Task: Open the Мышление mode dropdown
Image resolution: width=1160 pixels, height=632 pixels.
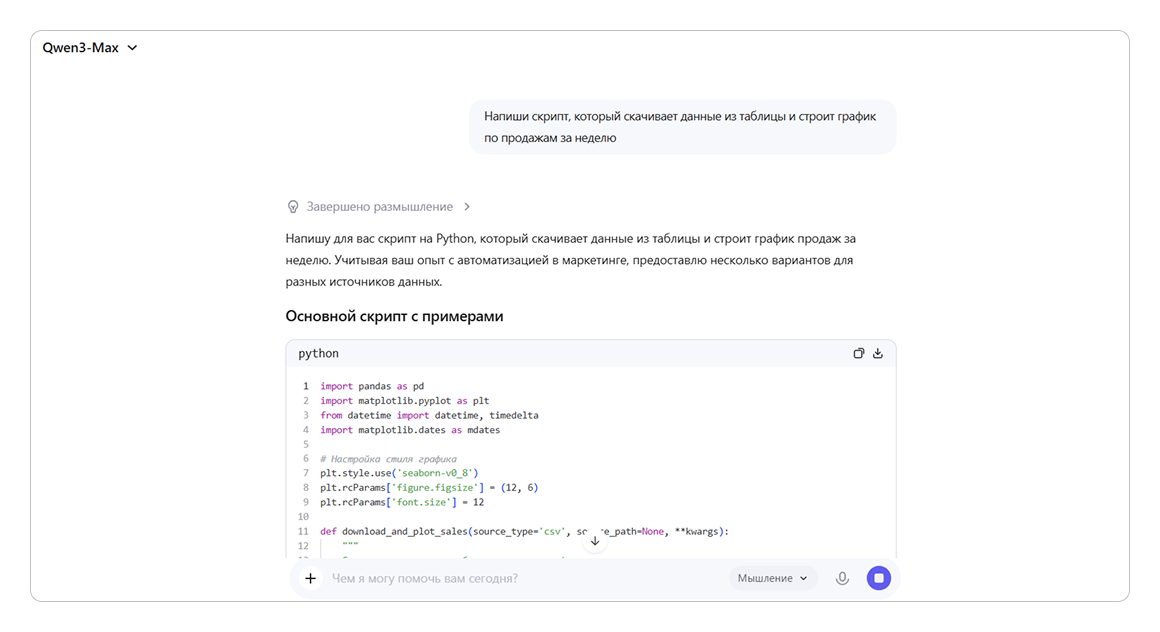Action: coord(772,578)
